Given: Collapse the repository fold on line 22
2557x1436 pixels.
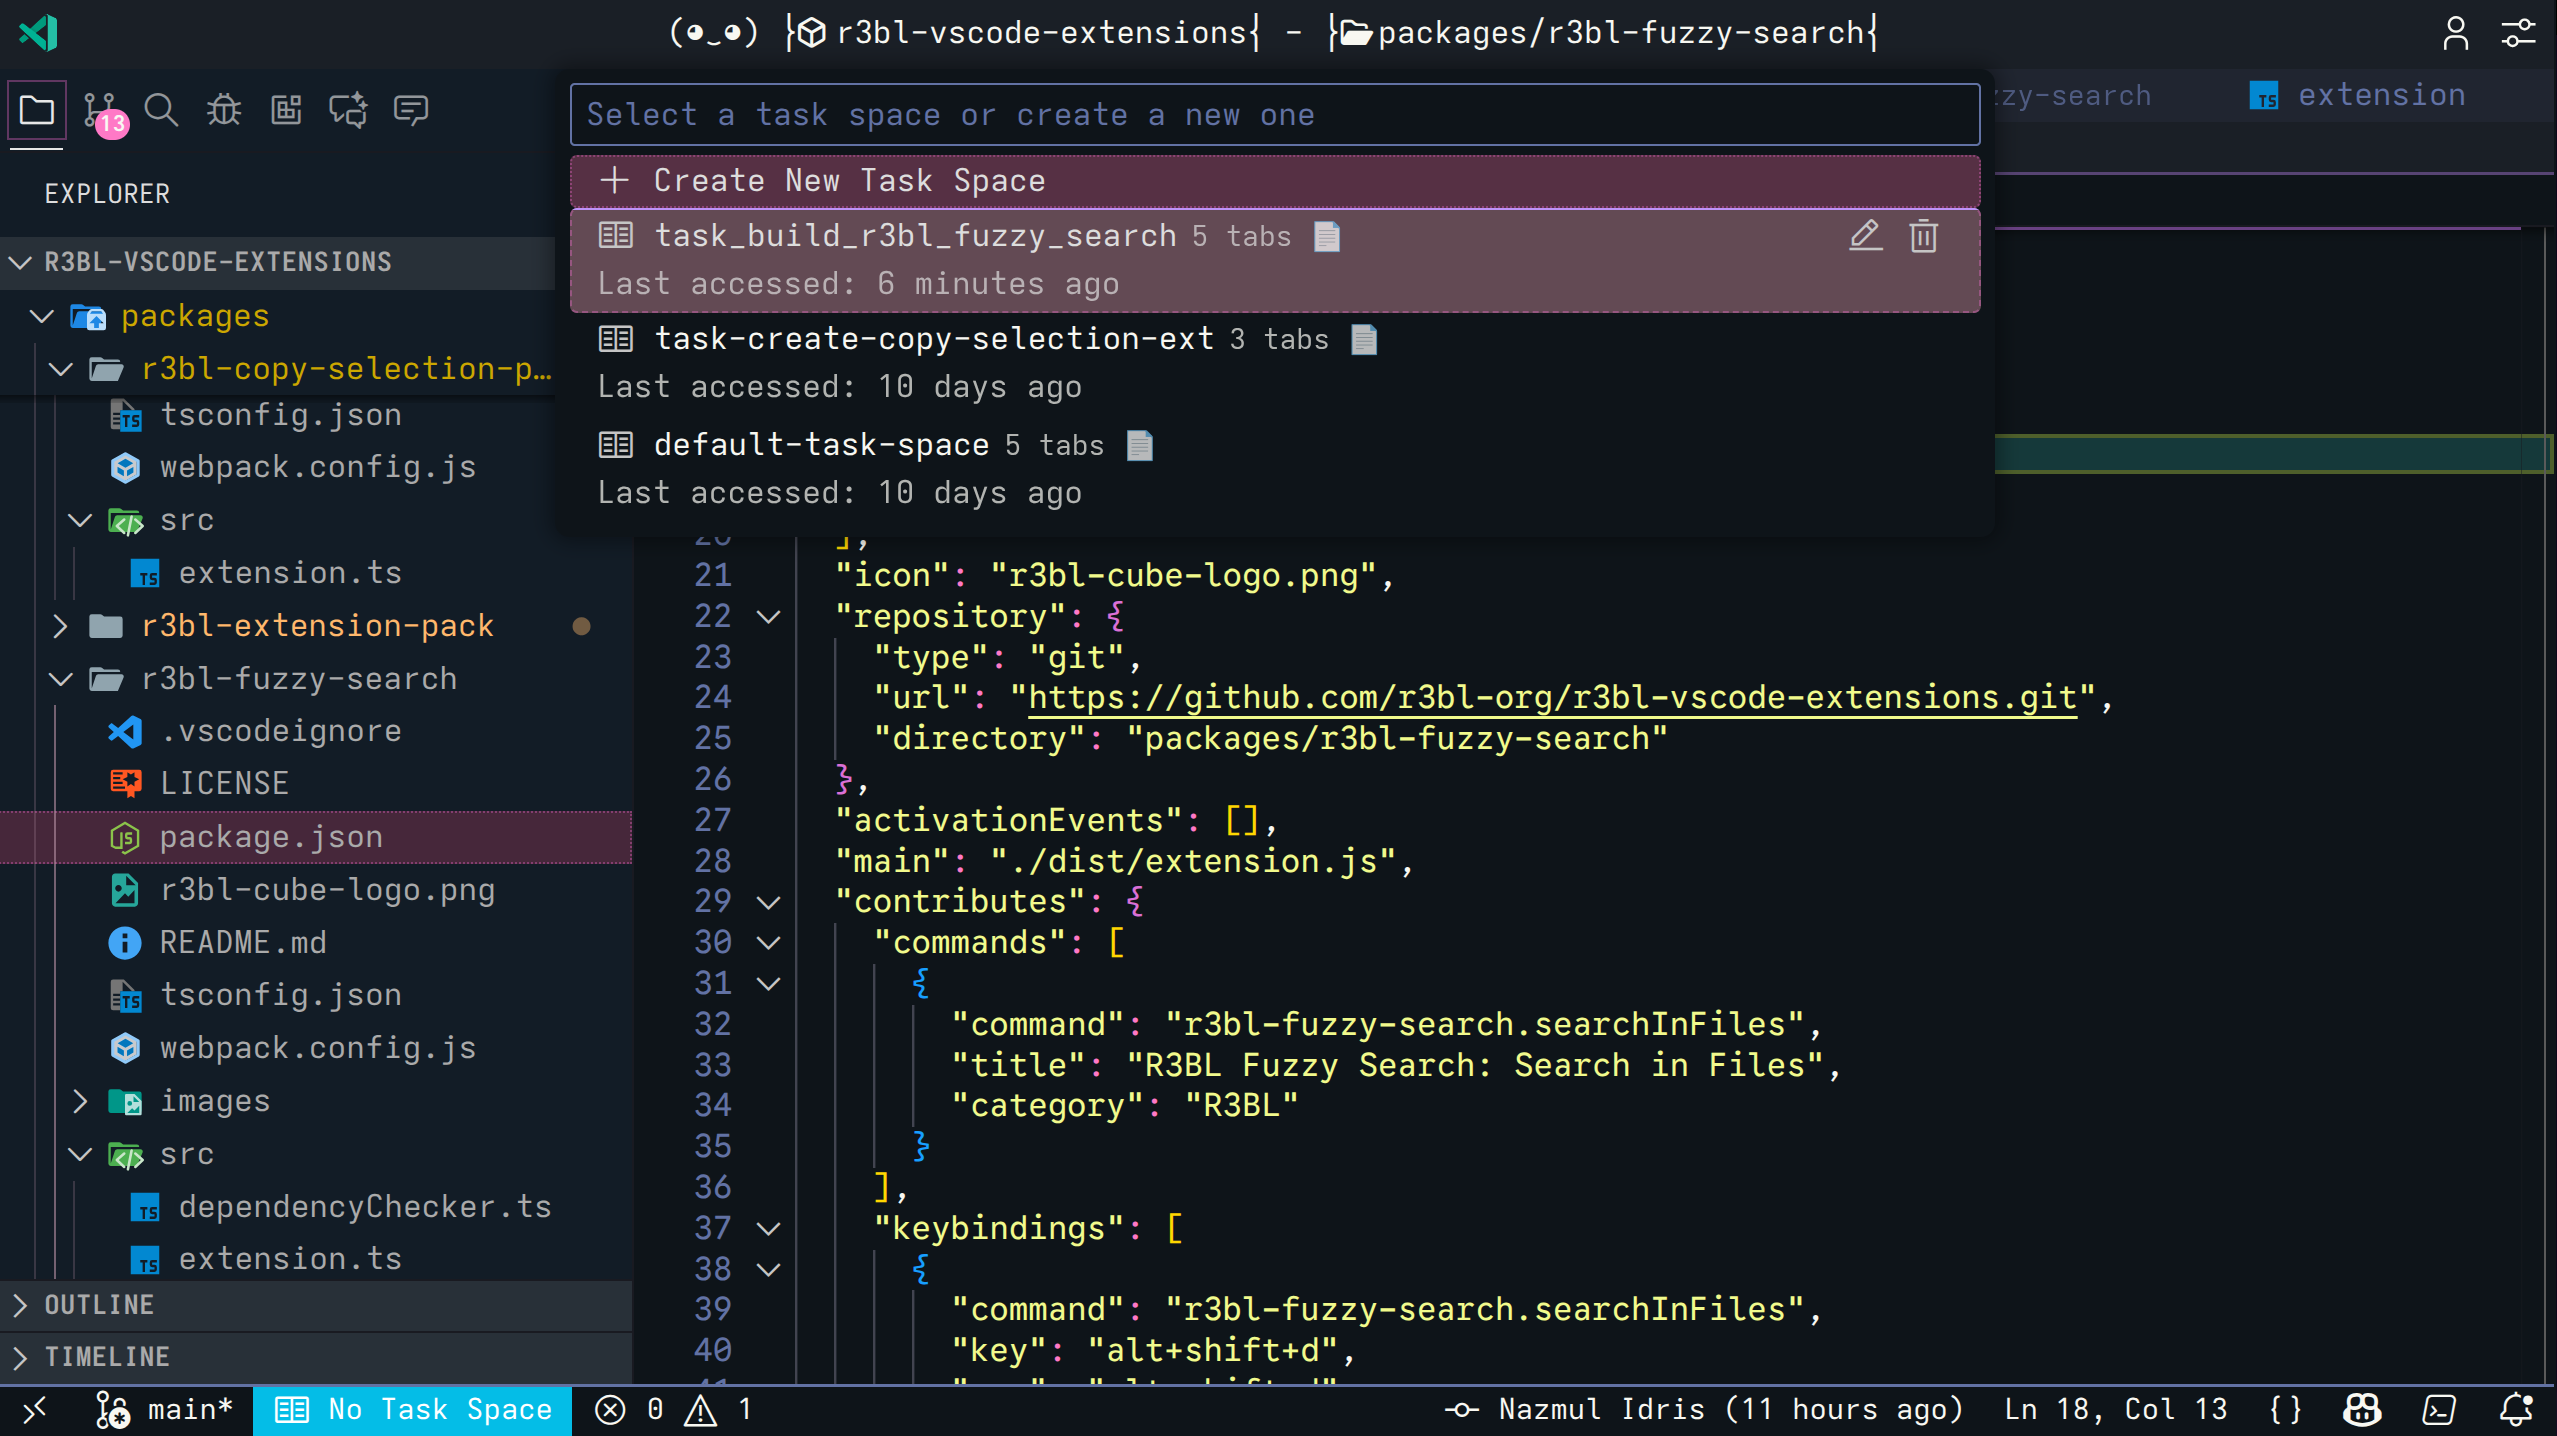Looking at the screenshot, I should click(768, 616).
